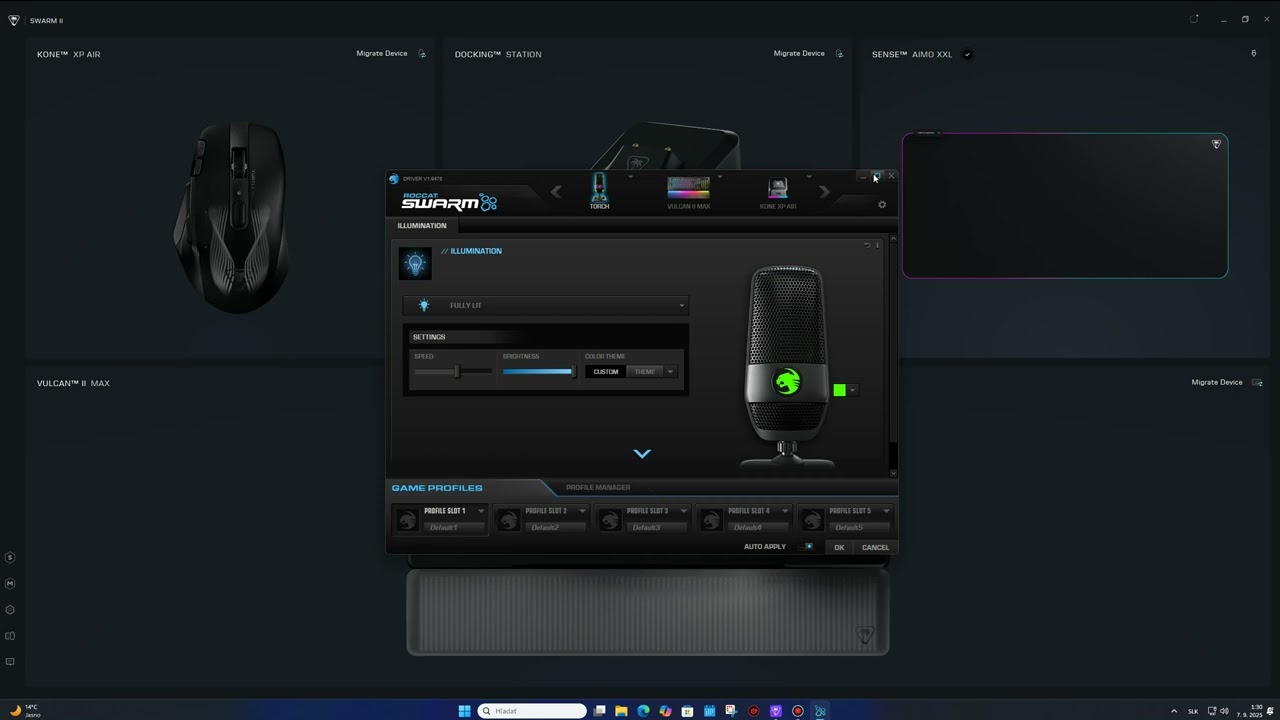Screen dimensions: 1280x720
Task: Click the Swarm II sidebar gear icon
Action: [x=10, y=610]
